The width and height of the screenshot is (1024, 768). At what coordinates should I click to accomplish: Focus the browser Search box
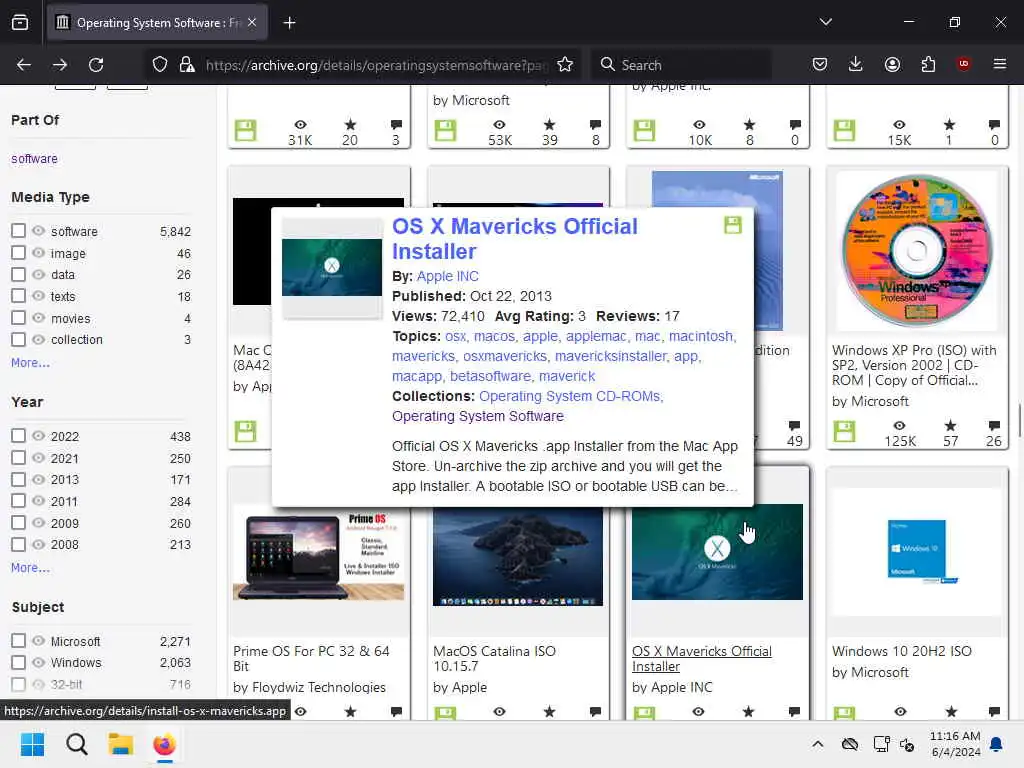tap(682, 65)
